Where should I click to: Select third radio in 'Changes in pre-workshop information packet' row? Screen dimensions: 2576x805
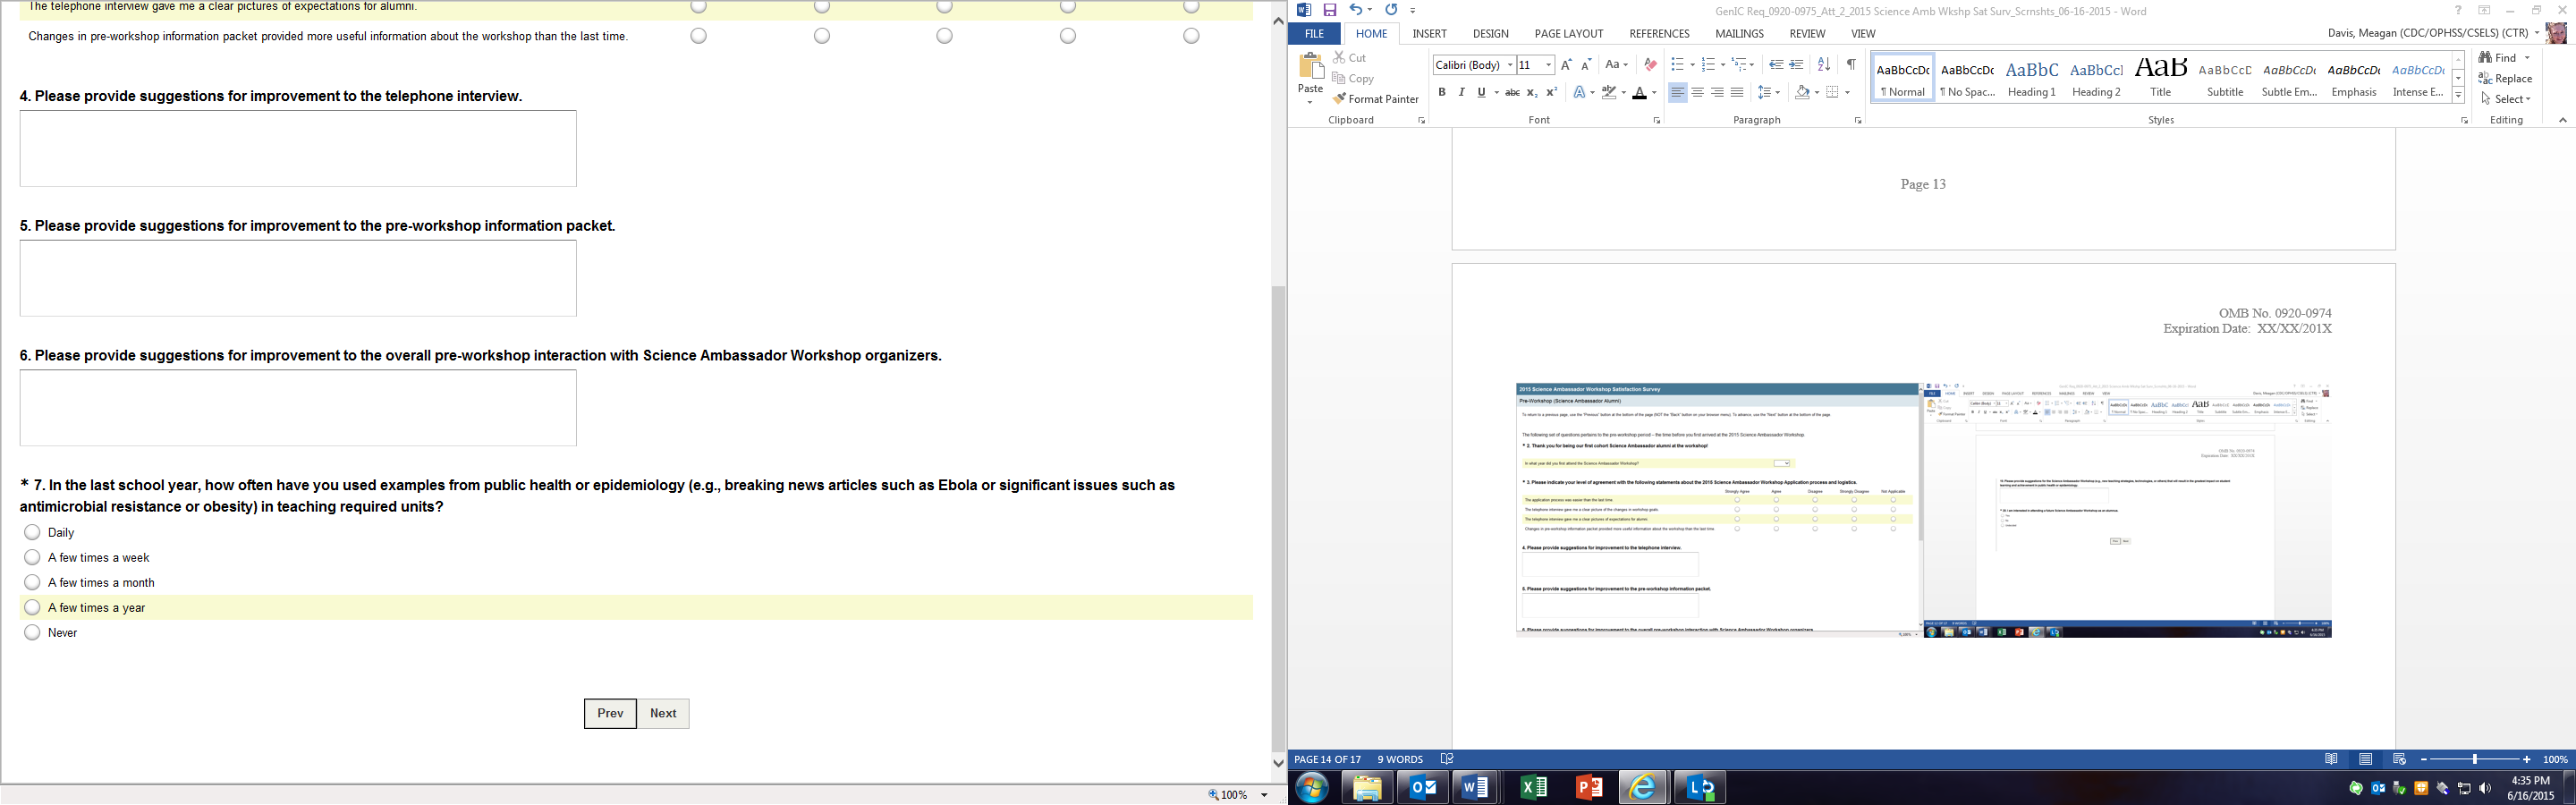tap(945, 36)
